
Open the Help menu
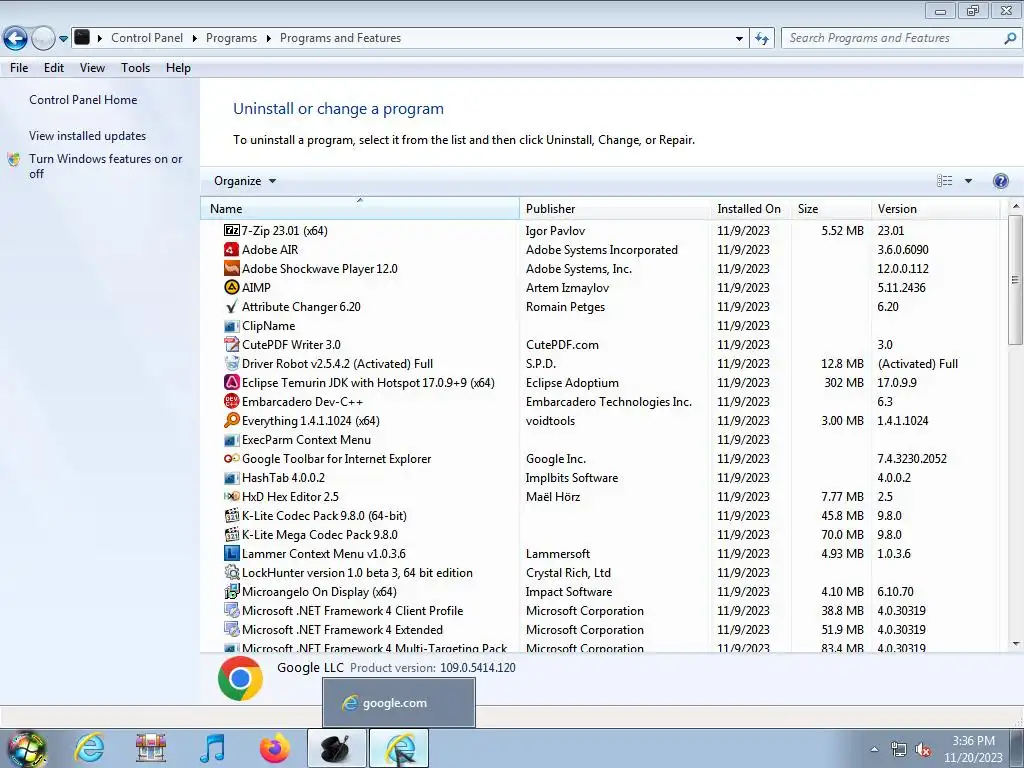pos(178,68)
